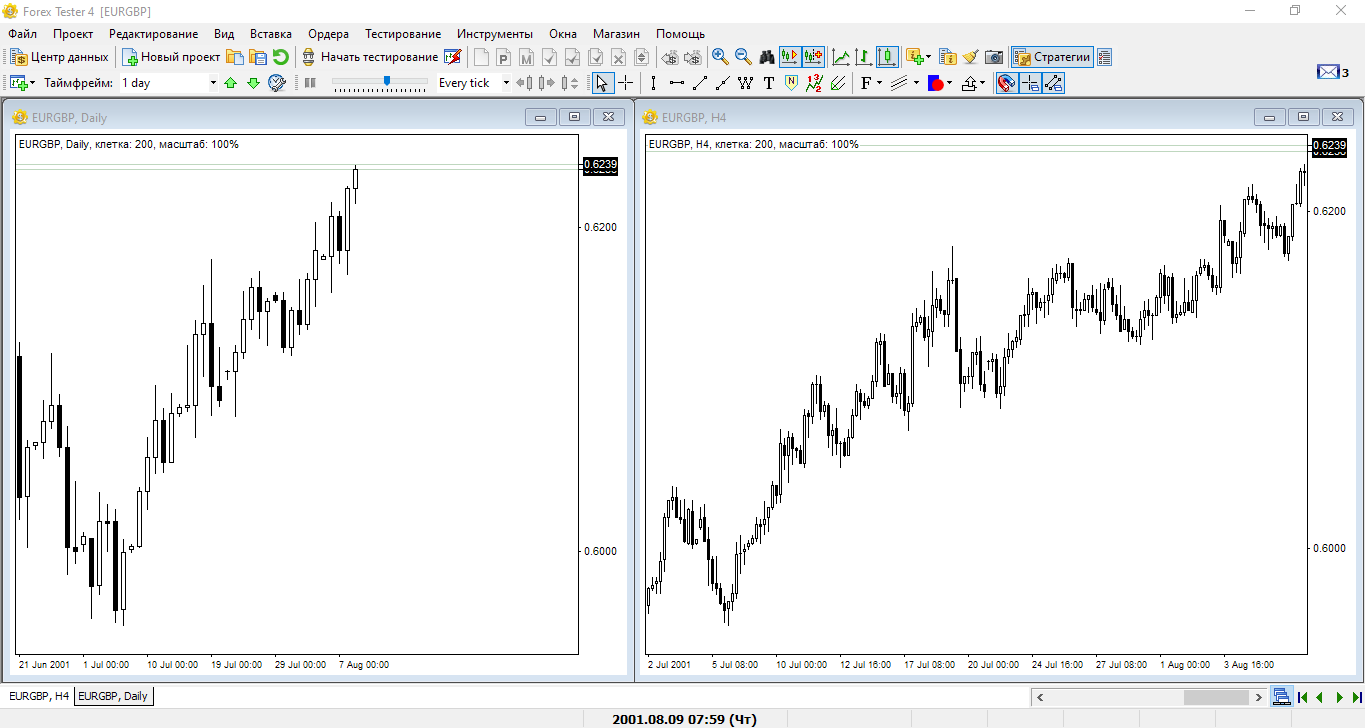Toggle the magnet snap mode

(x=1007, y=83)
